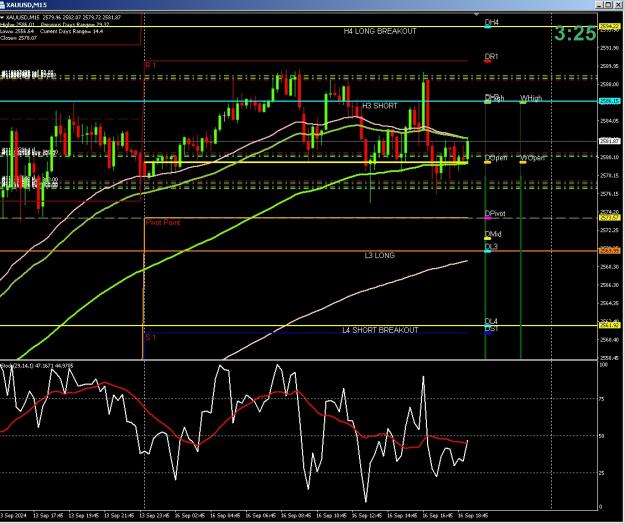Click the DH4 level marker label
The width and height of the screenshot is (625, 524).
pos(491,22)
